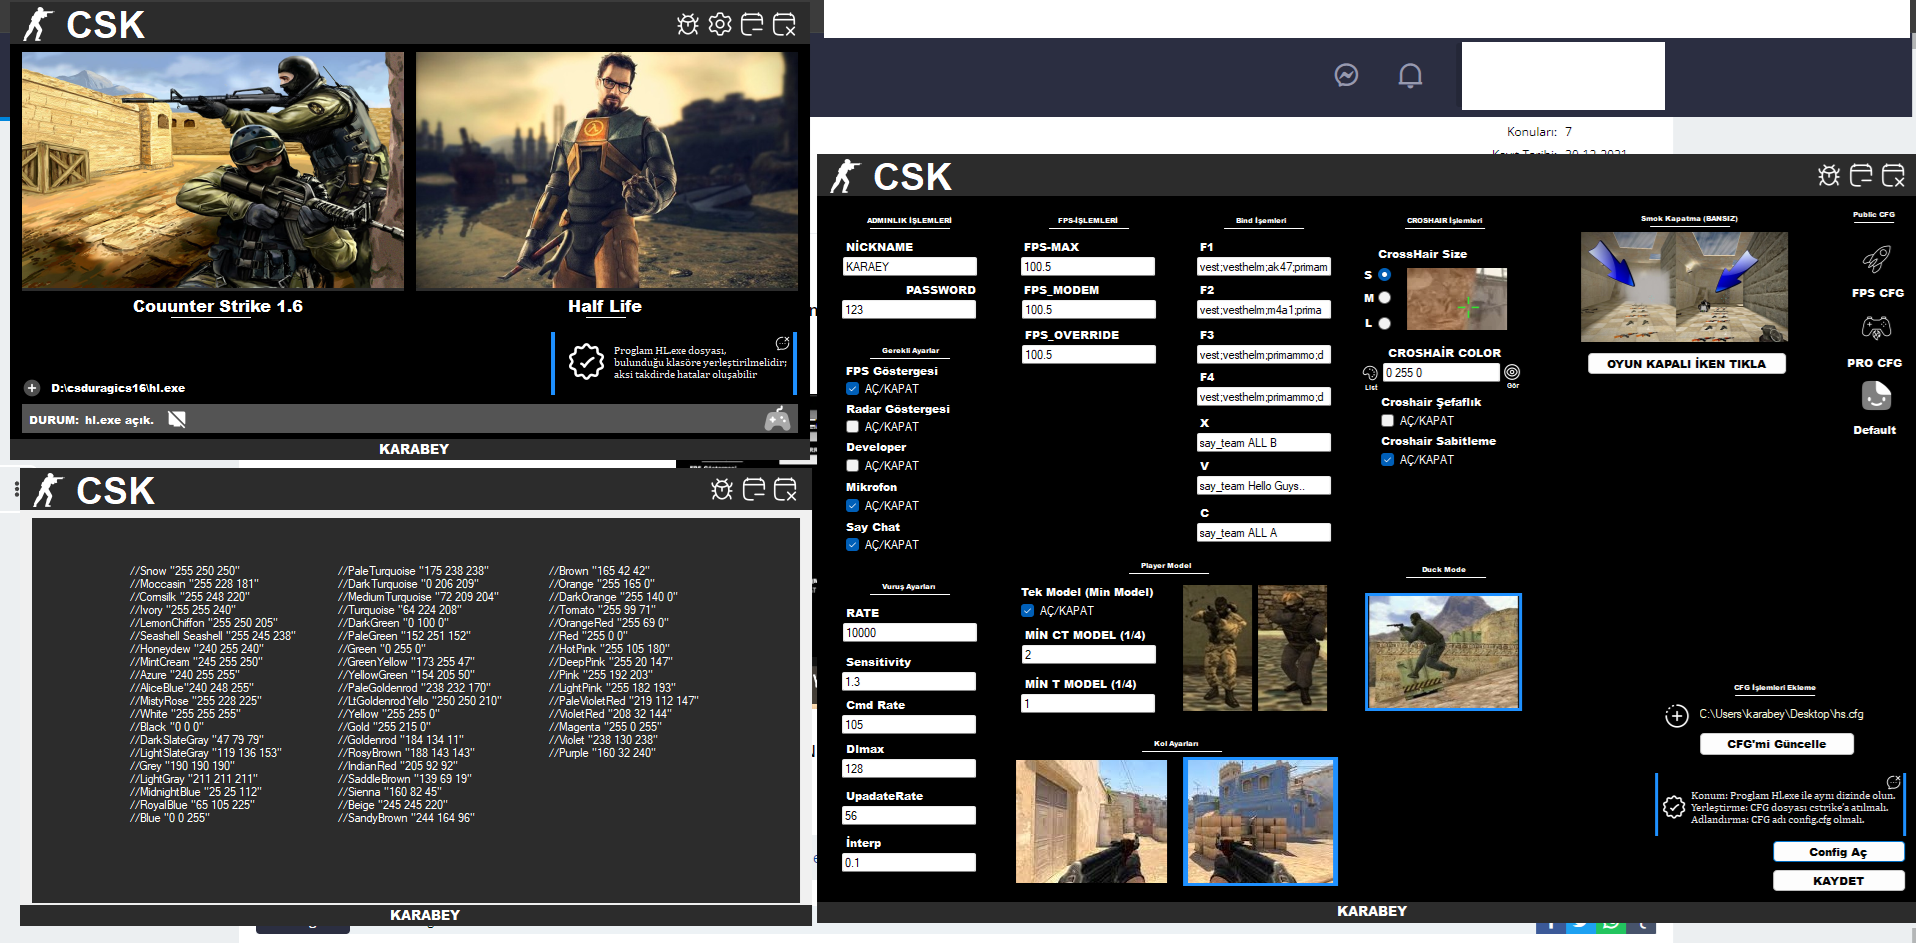Click the bug icon in the settings window
1916x943 pixels.
1829,176
